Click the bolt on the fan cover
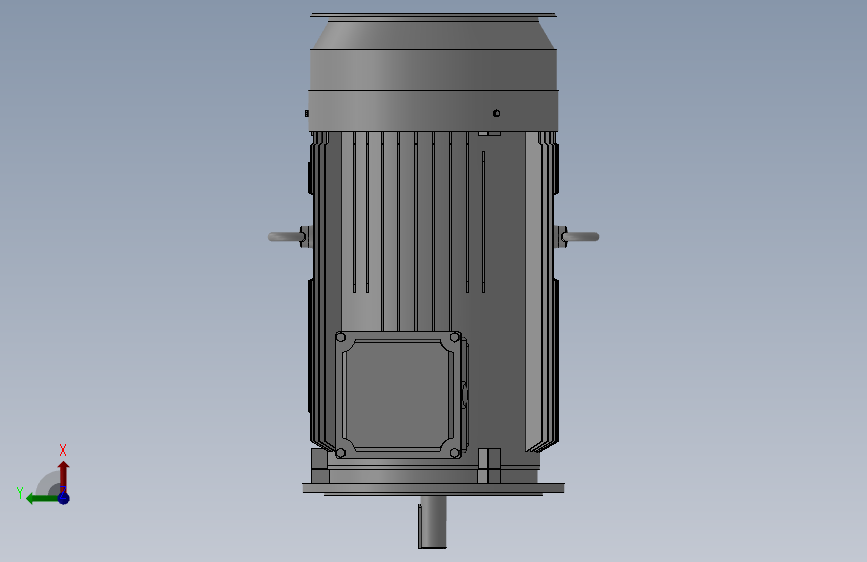The height and width of the screenshot is (562, 867). (497, 113)
